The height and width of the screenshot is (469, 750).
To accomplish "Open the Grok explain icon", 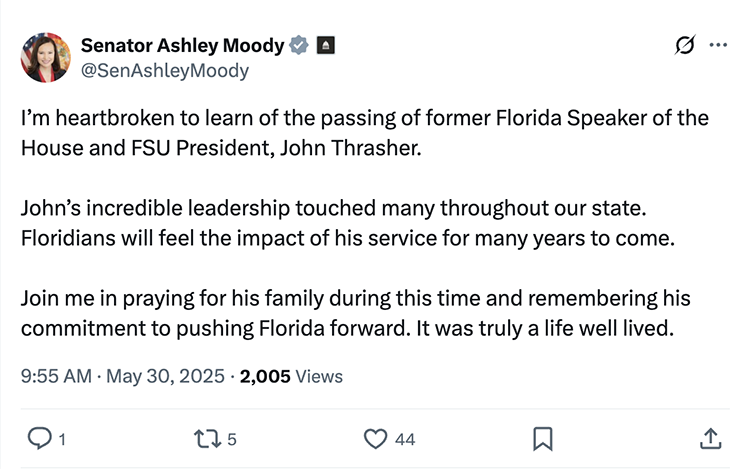I will 685,45.
